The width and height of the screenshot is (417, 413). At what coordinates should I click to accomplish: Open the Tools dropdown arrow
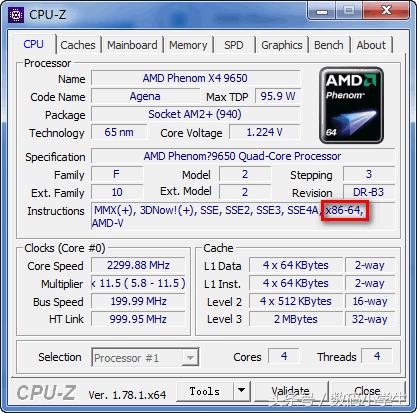[242, 391]
